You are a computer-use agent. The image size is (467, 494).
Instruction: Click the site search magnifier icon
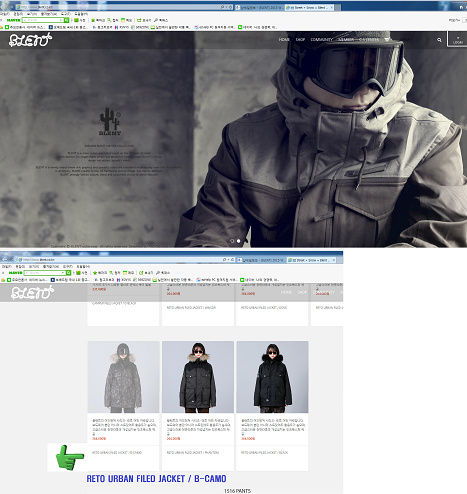click(x=439, y=40)
